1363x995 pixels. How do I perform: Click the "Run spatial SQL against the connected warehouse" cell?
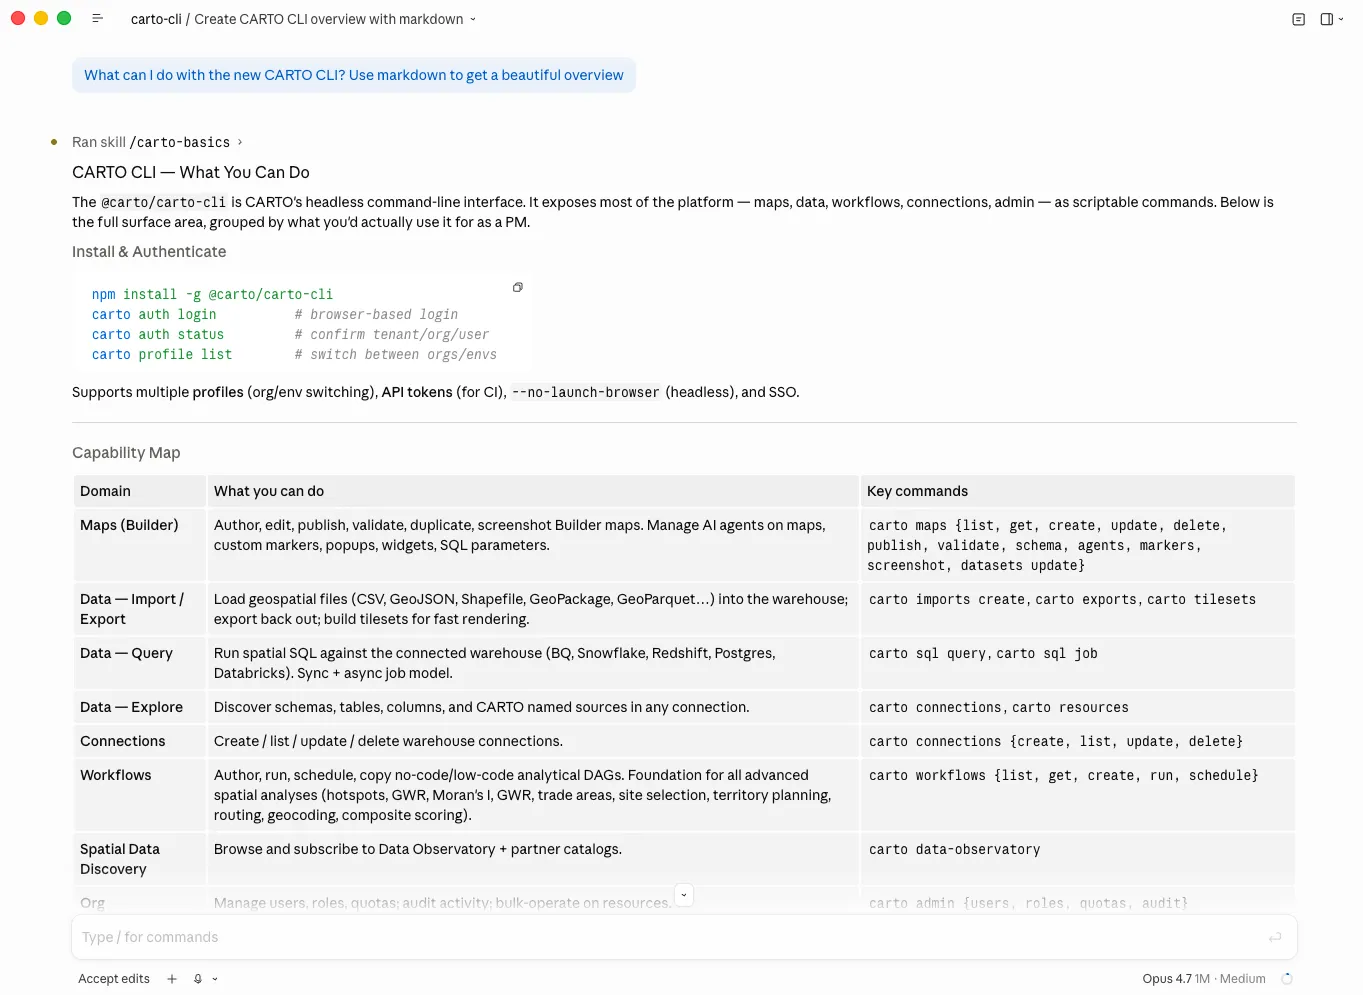pos(533,663)
